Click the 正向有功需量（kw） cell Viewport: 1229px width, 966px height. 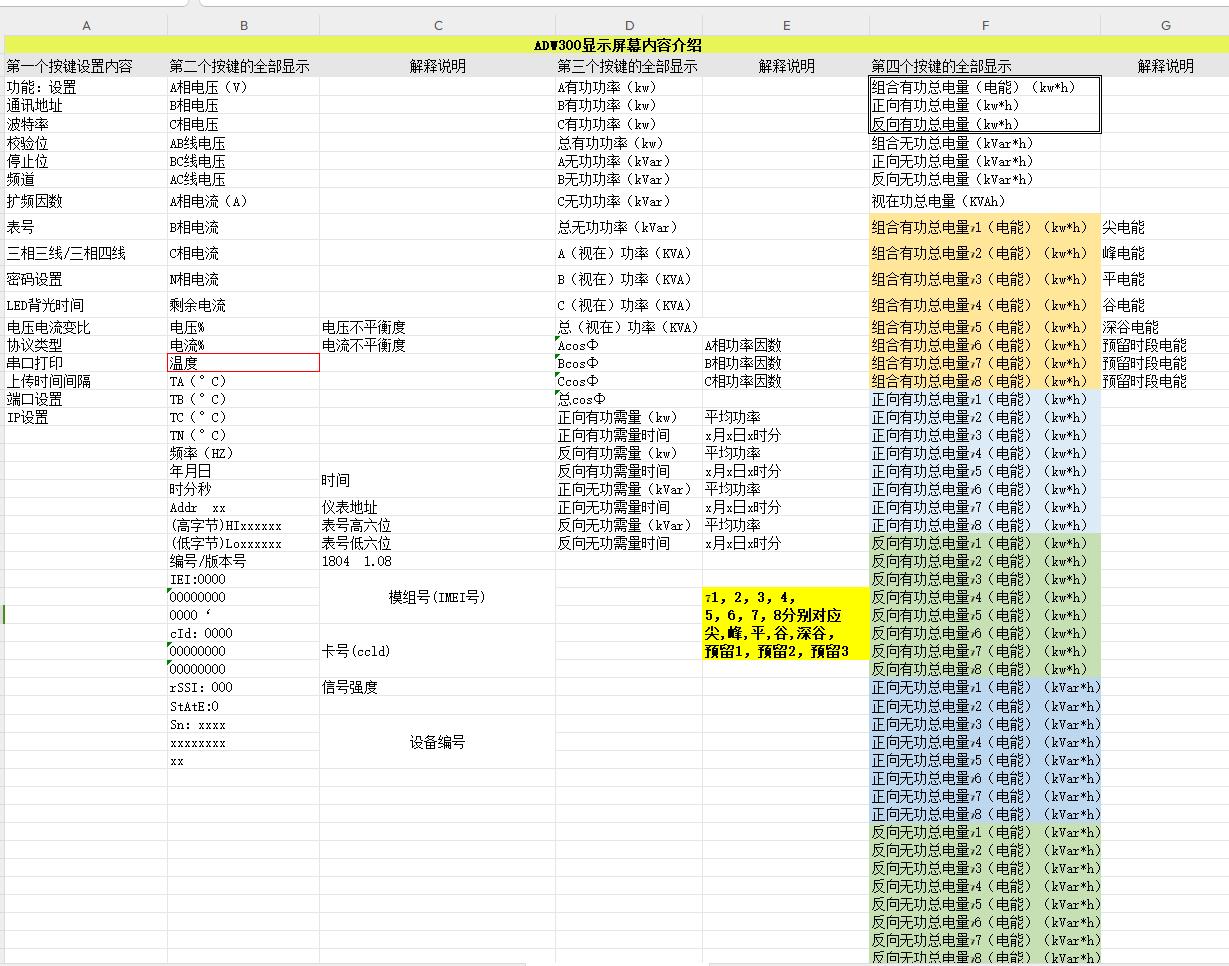(x=629, y=417)
